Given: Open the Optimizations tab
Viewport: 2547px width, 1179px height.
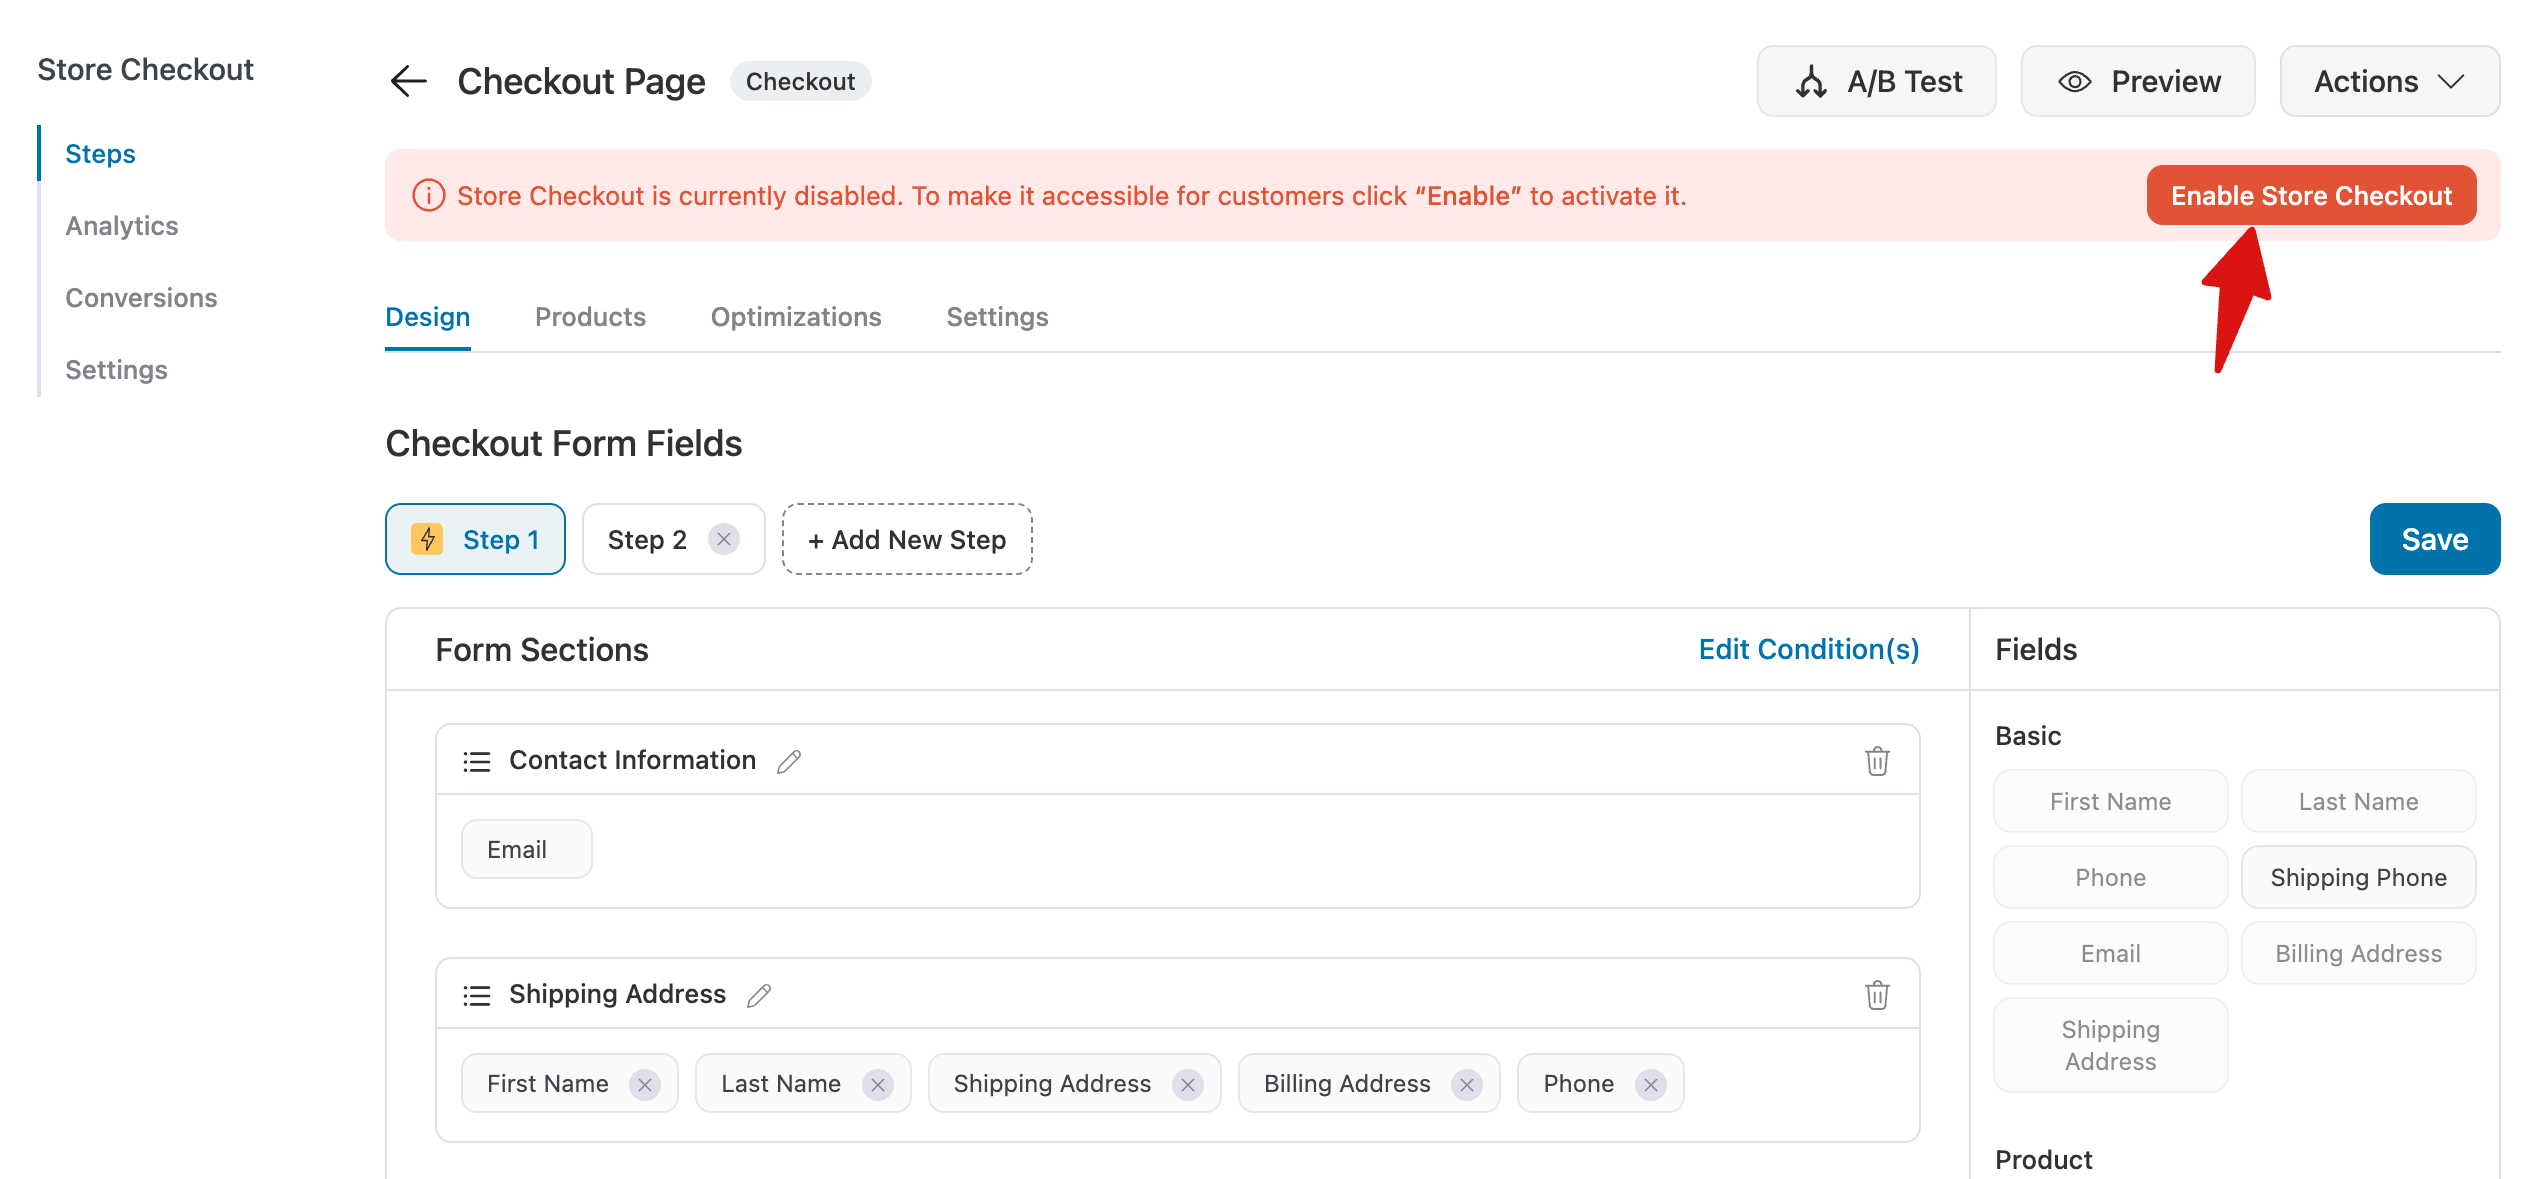Looking at the screenshot, I should click(795, 316).
